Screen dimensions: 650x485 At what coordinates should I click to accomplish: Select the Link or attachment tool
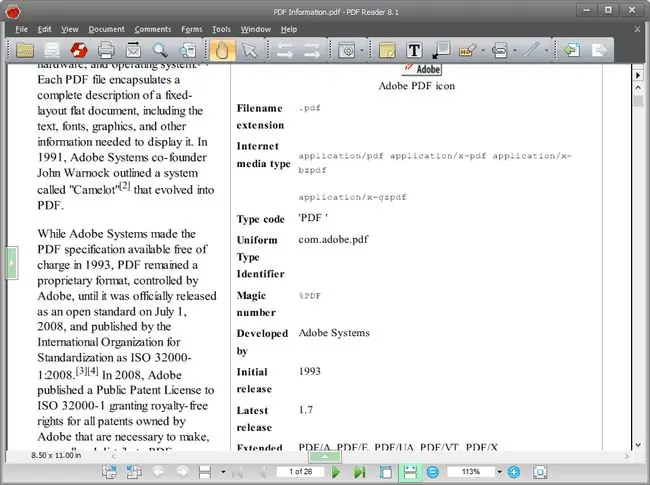tap(500, 50)
